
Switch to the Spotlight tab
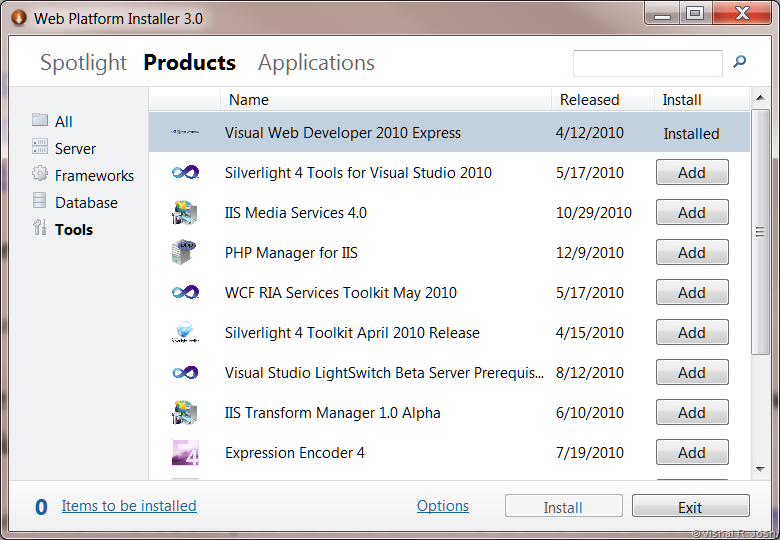[83, 62]
